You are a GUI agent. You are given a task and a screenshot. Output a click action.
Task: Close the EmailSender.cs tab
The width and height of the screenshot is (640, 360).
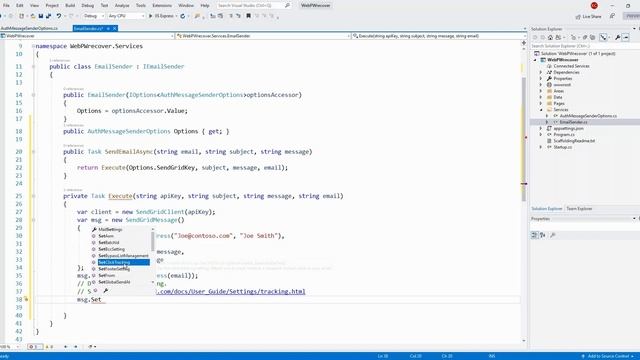point(115,28)
